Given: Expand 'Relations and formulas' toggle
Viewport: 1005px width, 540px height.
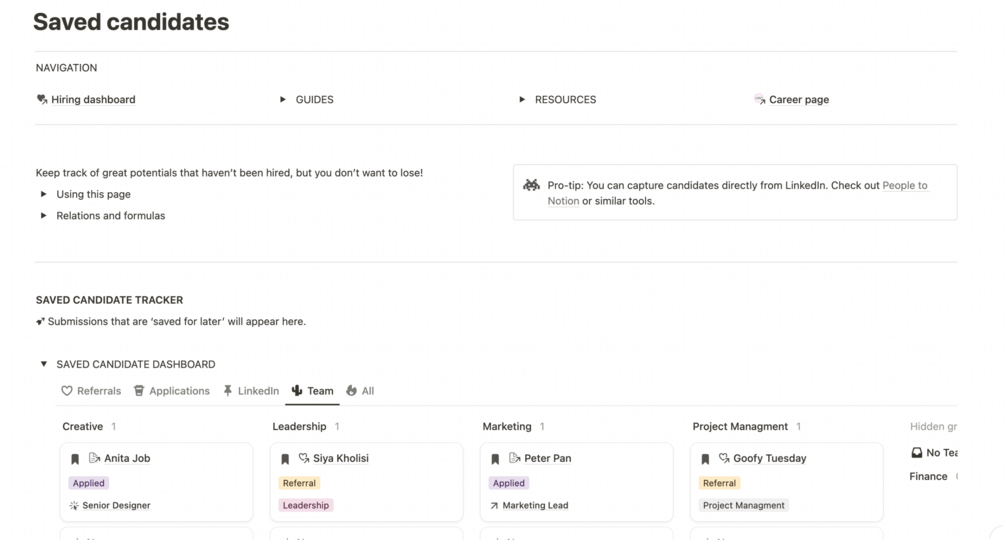Looking at the screenshot, I should [x=44, y=215].
